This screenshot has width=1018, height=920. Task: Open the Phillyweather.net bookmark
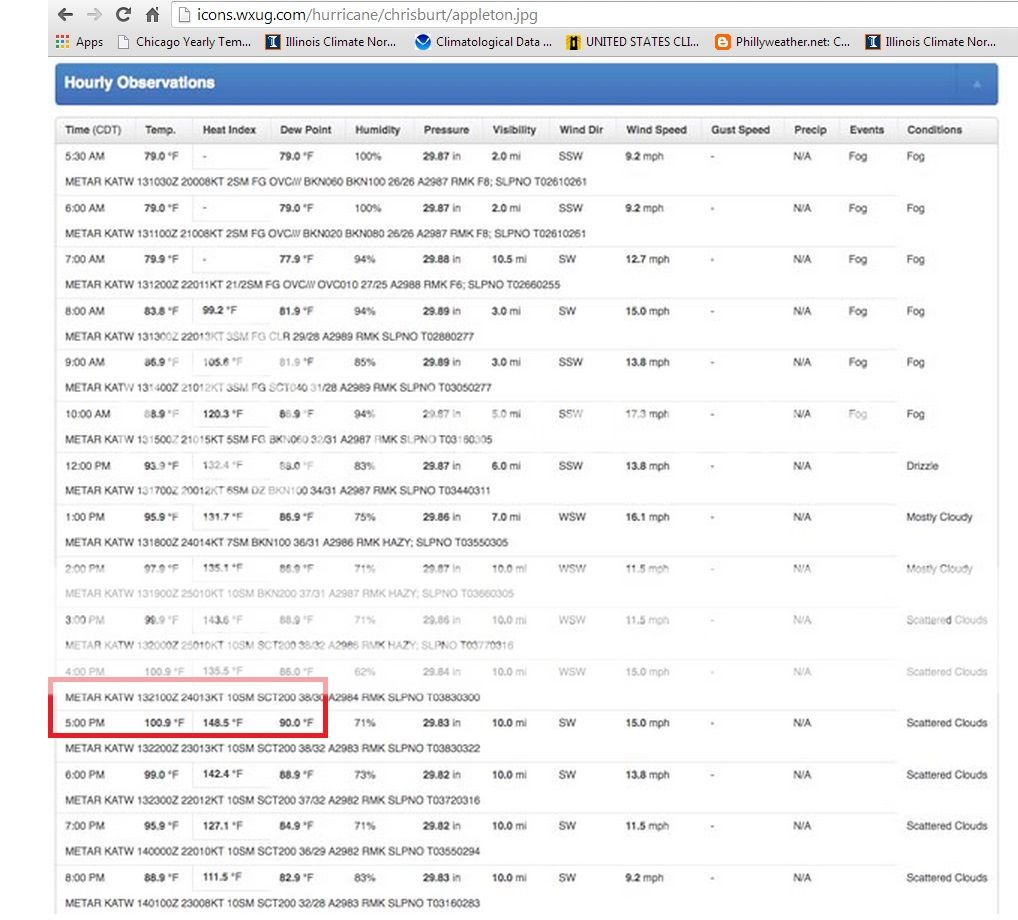point(790,42)
